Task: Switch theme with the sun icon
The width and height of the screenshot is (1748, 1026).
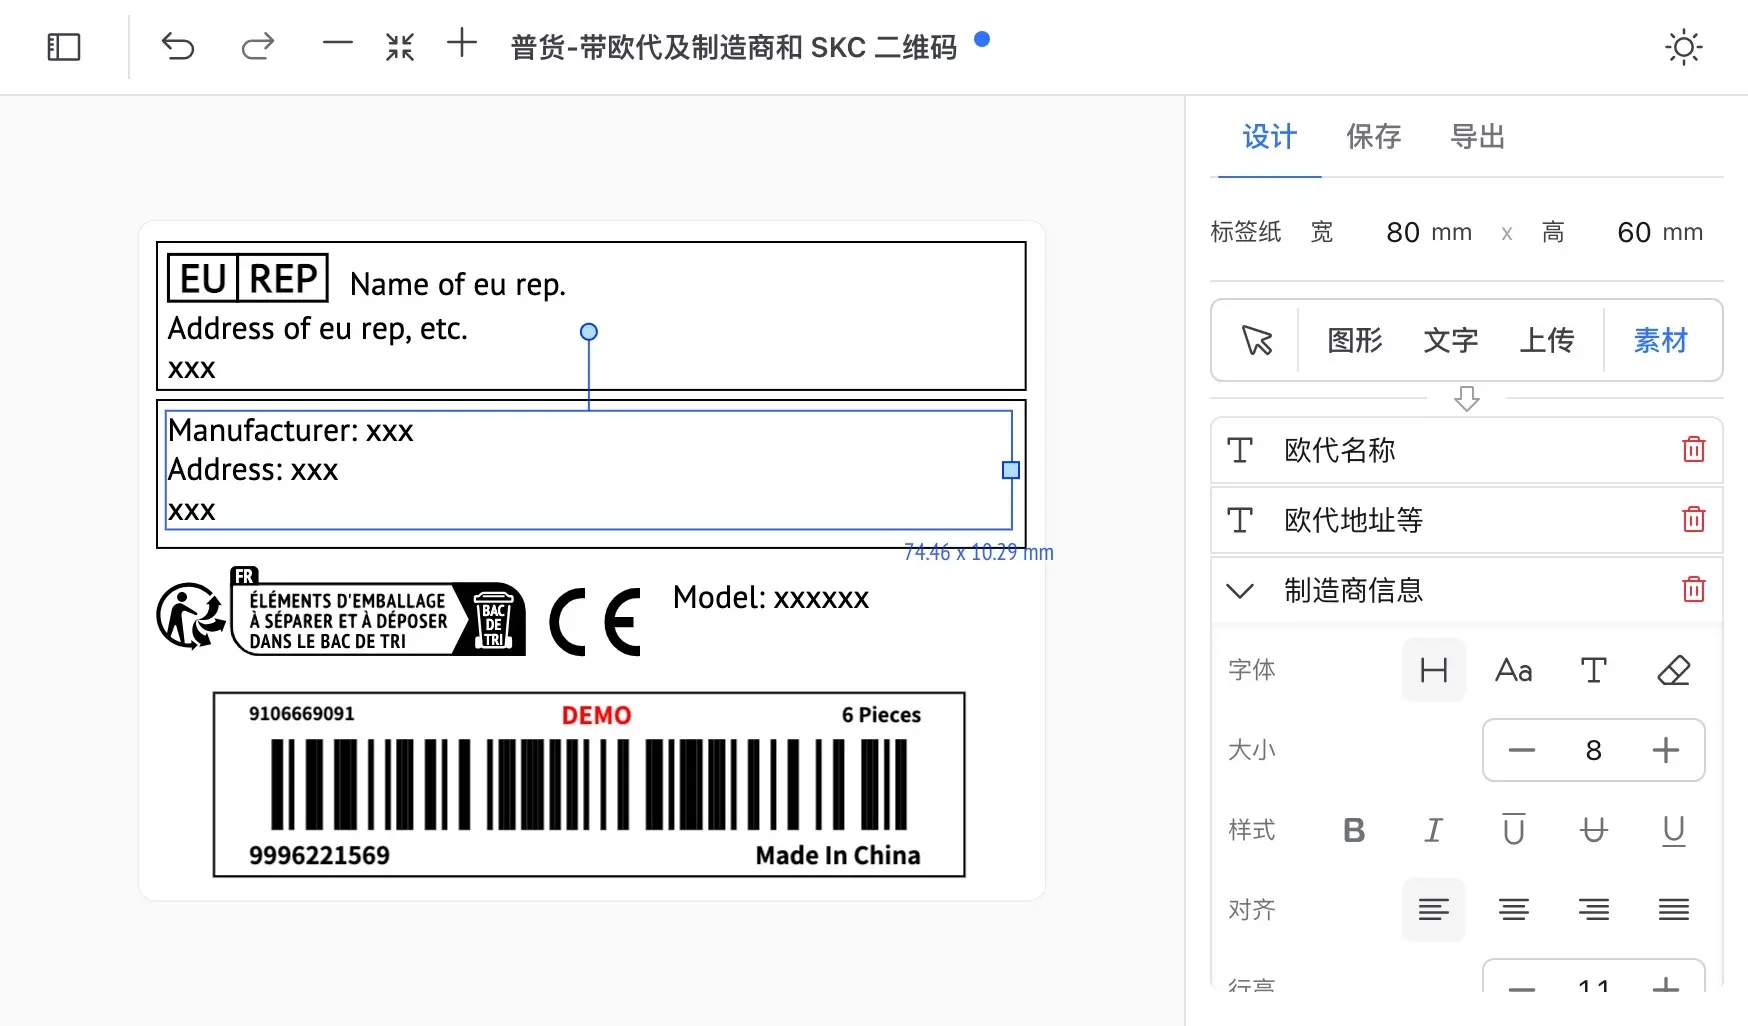Action: click(1683, 47)
